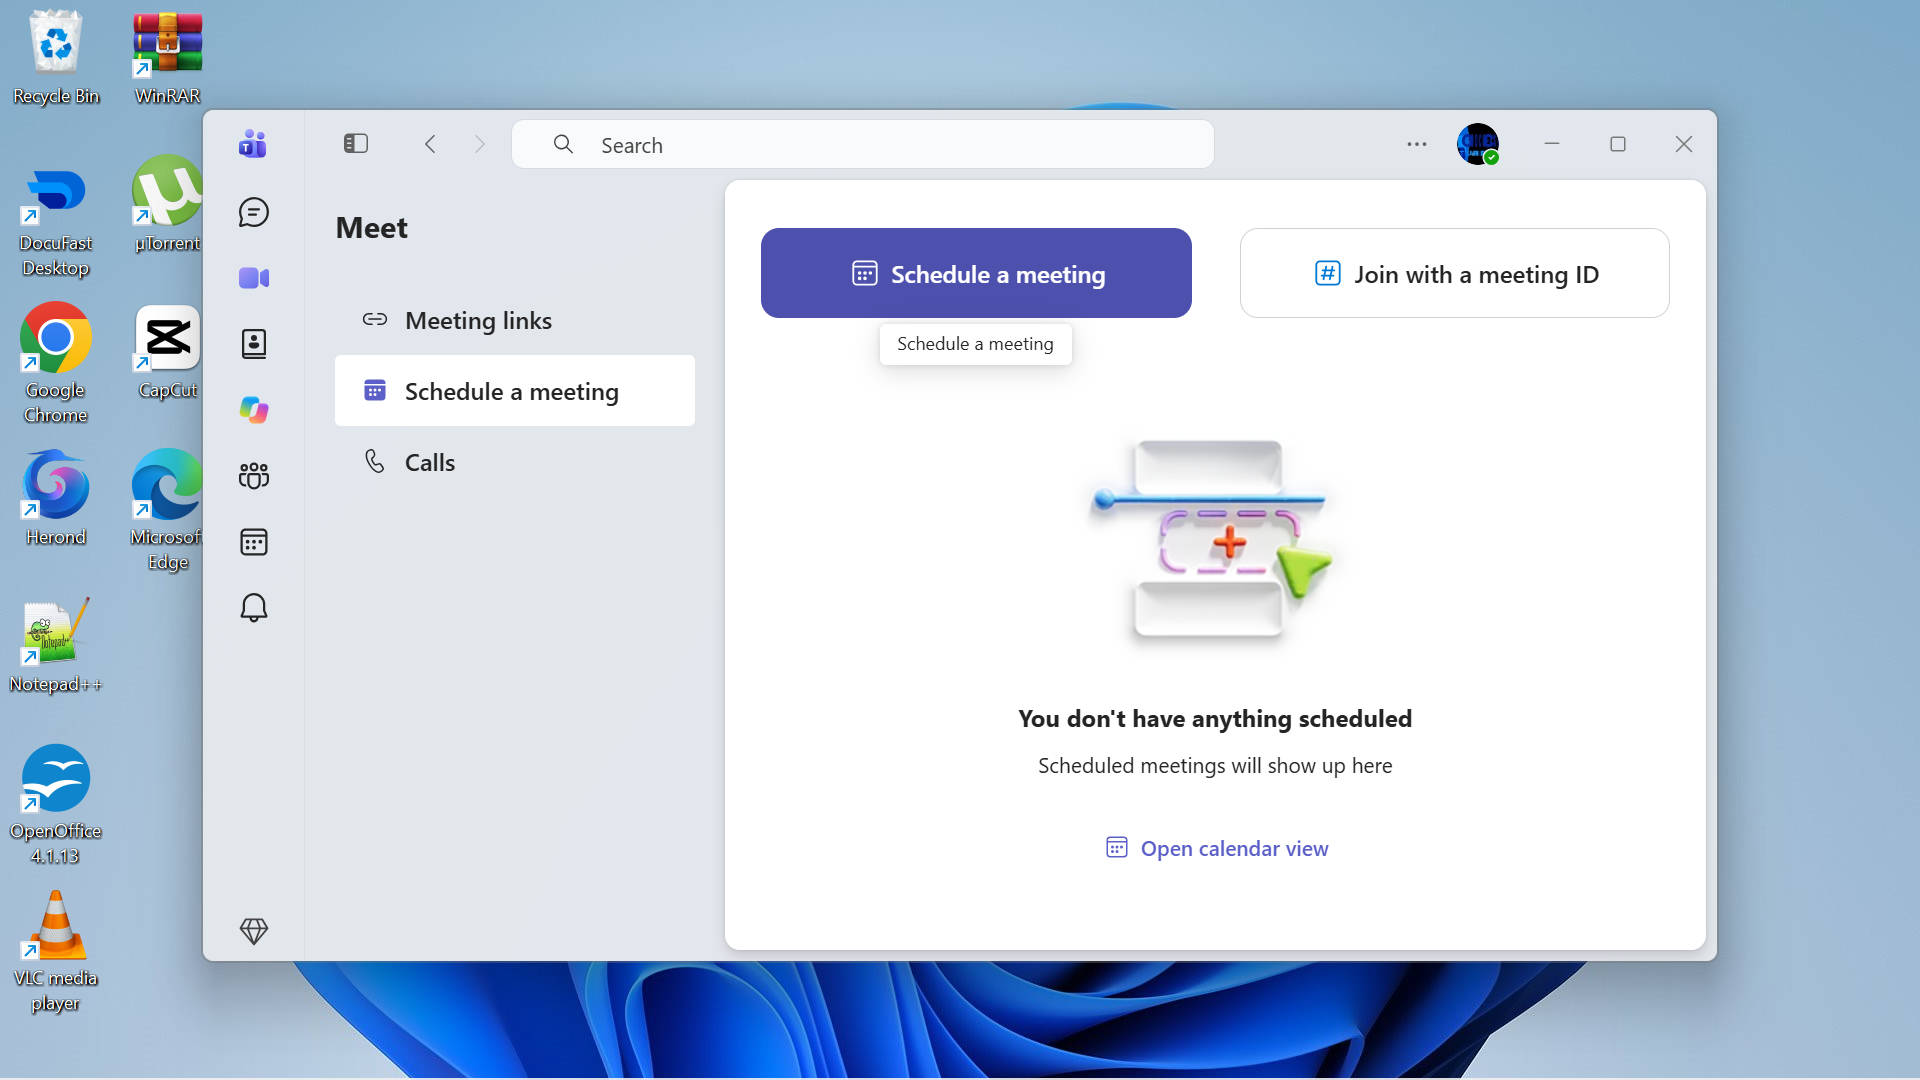Viewport: 1920px width, 1080px height.
Task: Toggle the navigation pane layout icon
Action: [356, 144]
